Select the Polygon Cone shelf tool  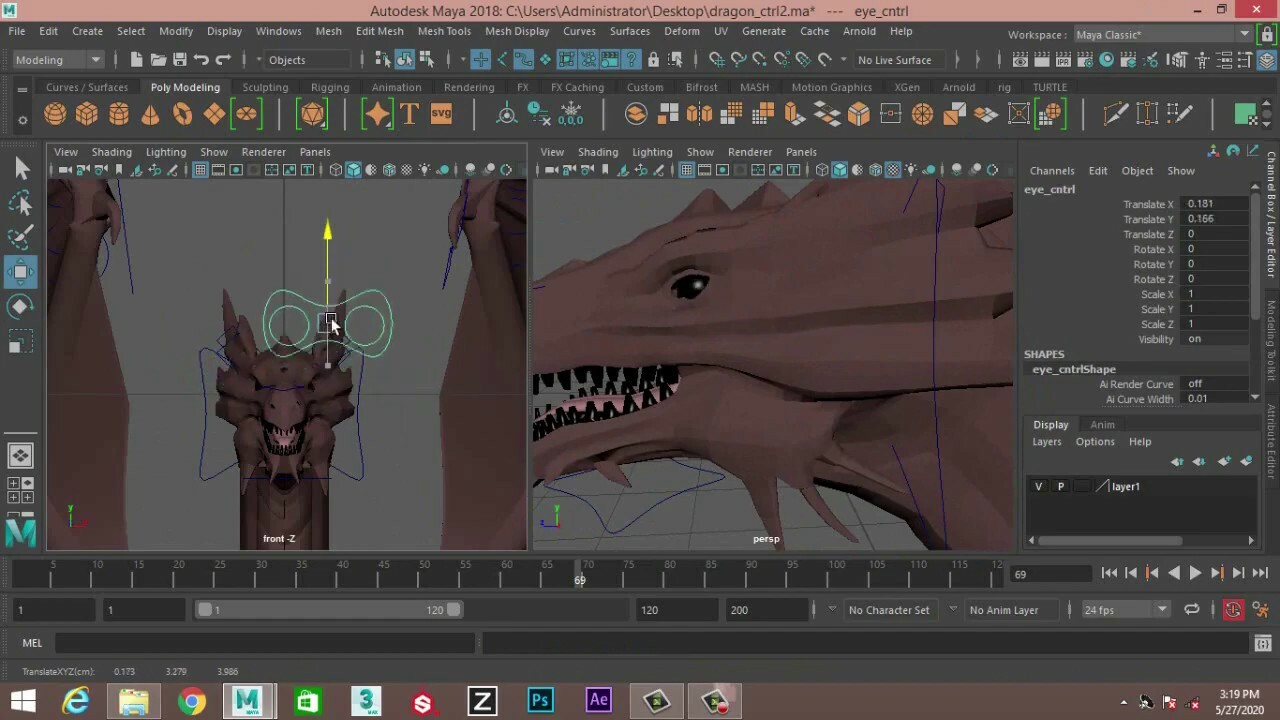pos(150,113)
